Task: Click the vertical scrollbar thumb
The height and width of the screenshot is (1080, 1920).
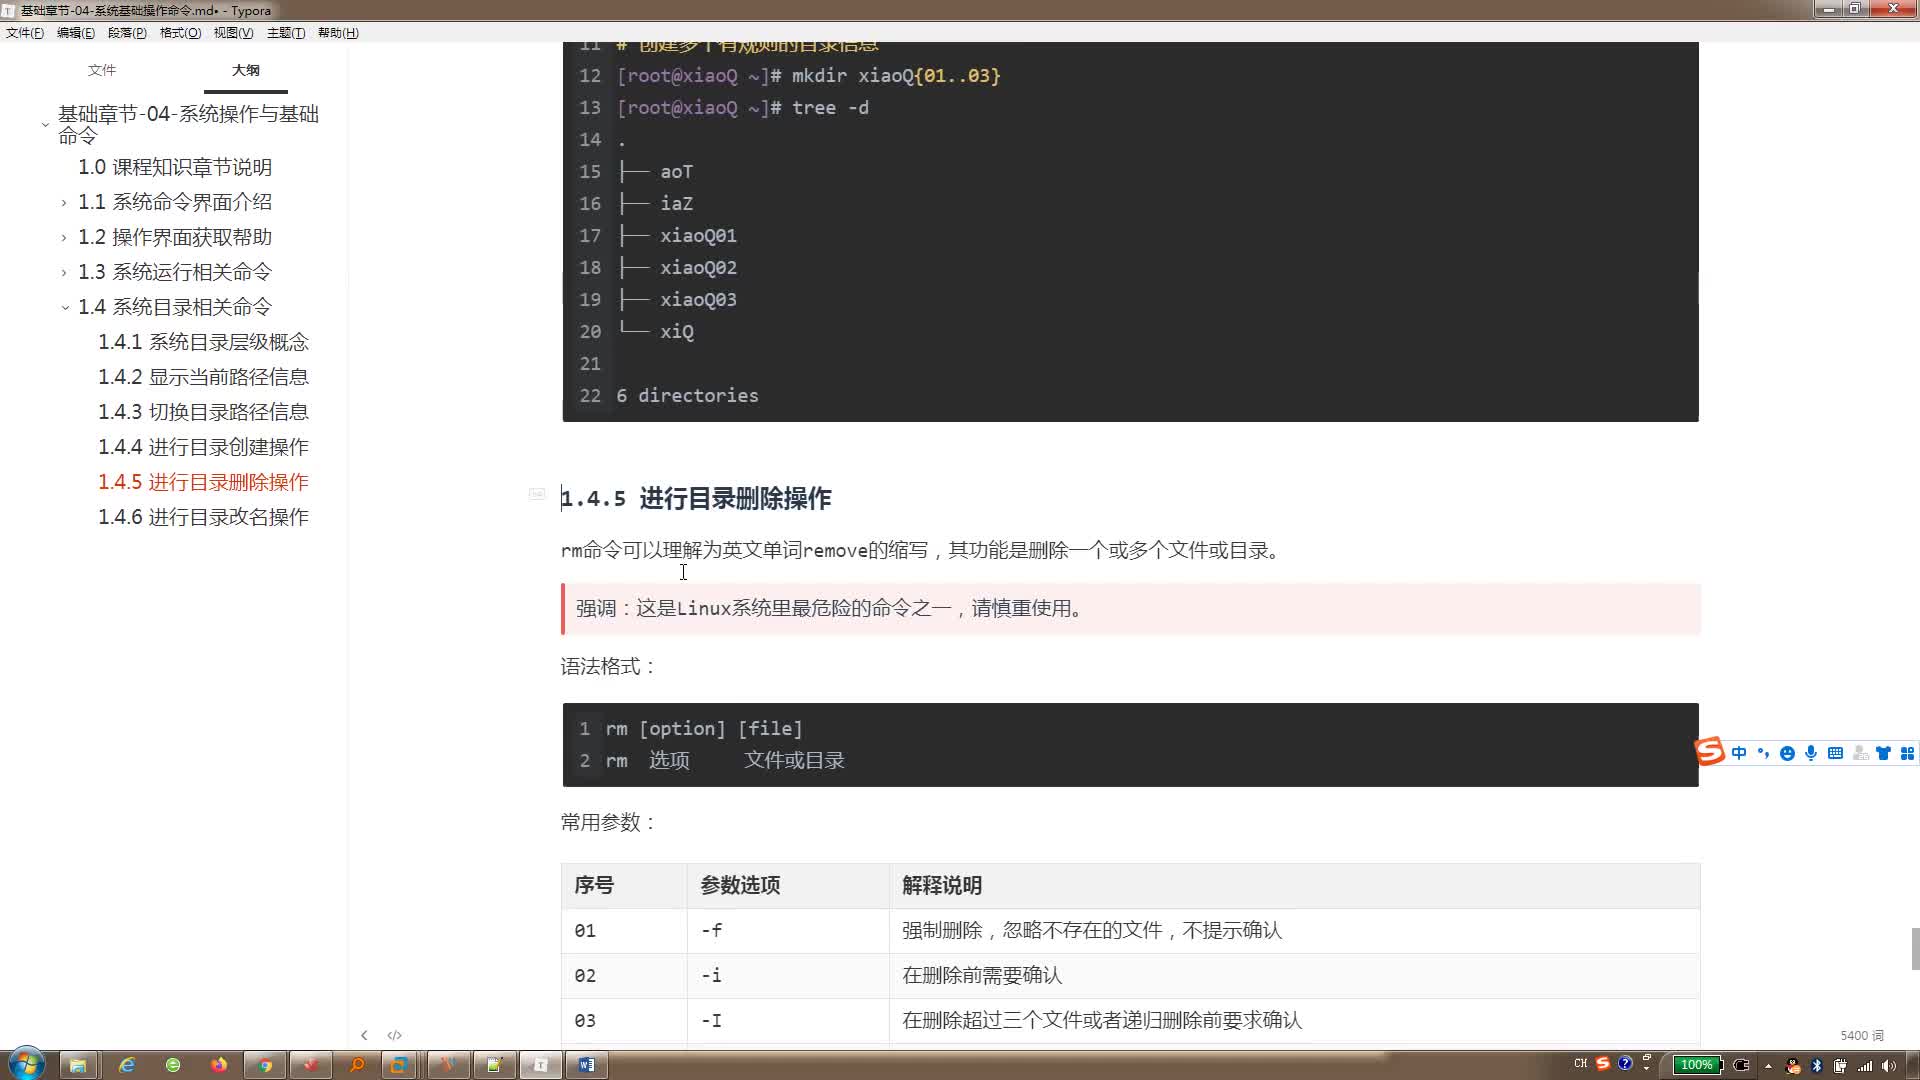Action: click(x=1915, y=949)
